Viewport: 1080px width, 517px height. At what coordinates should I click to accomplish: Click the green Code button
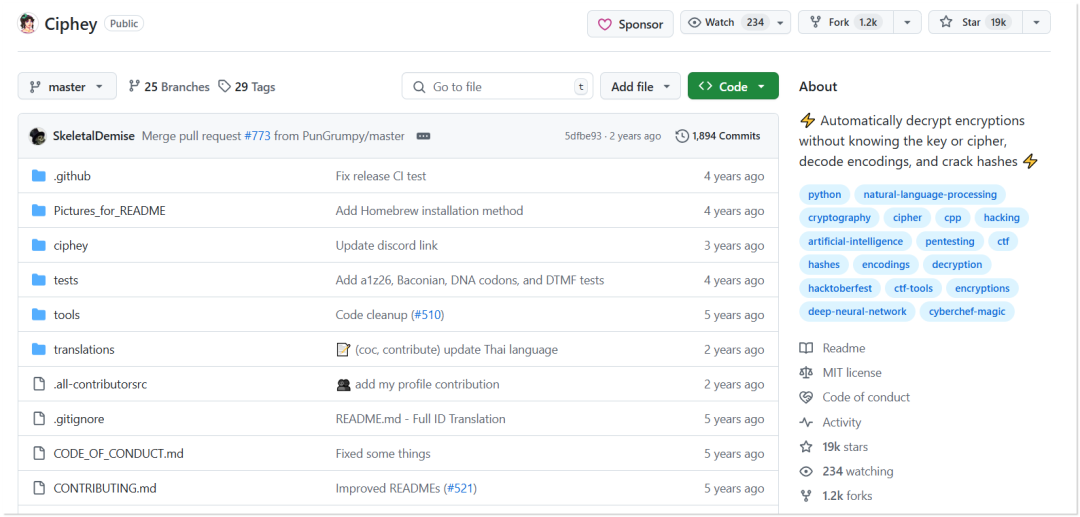tap(733, 87)
